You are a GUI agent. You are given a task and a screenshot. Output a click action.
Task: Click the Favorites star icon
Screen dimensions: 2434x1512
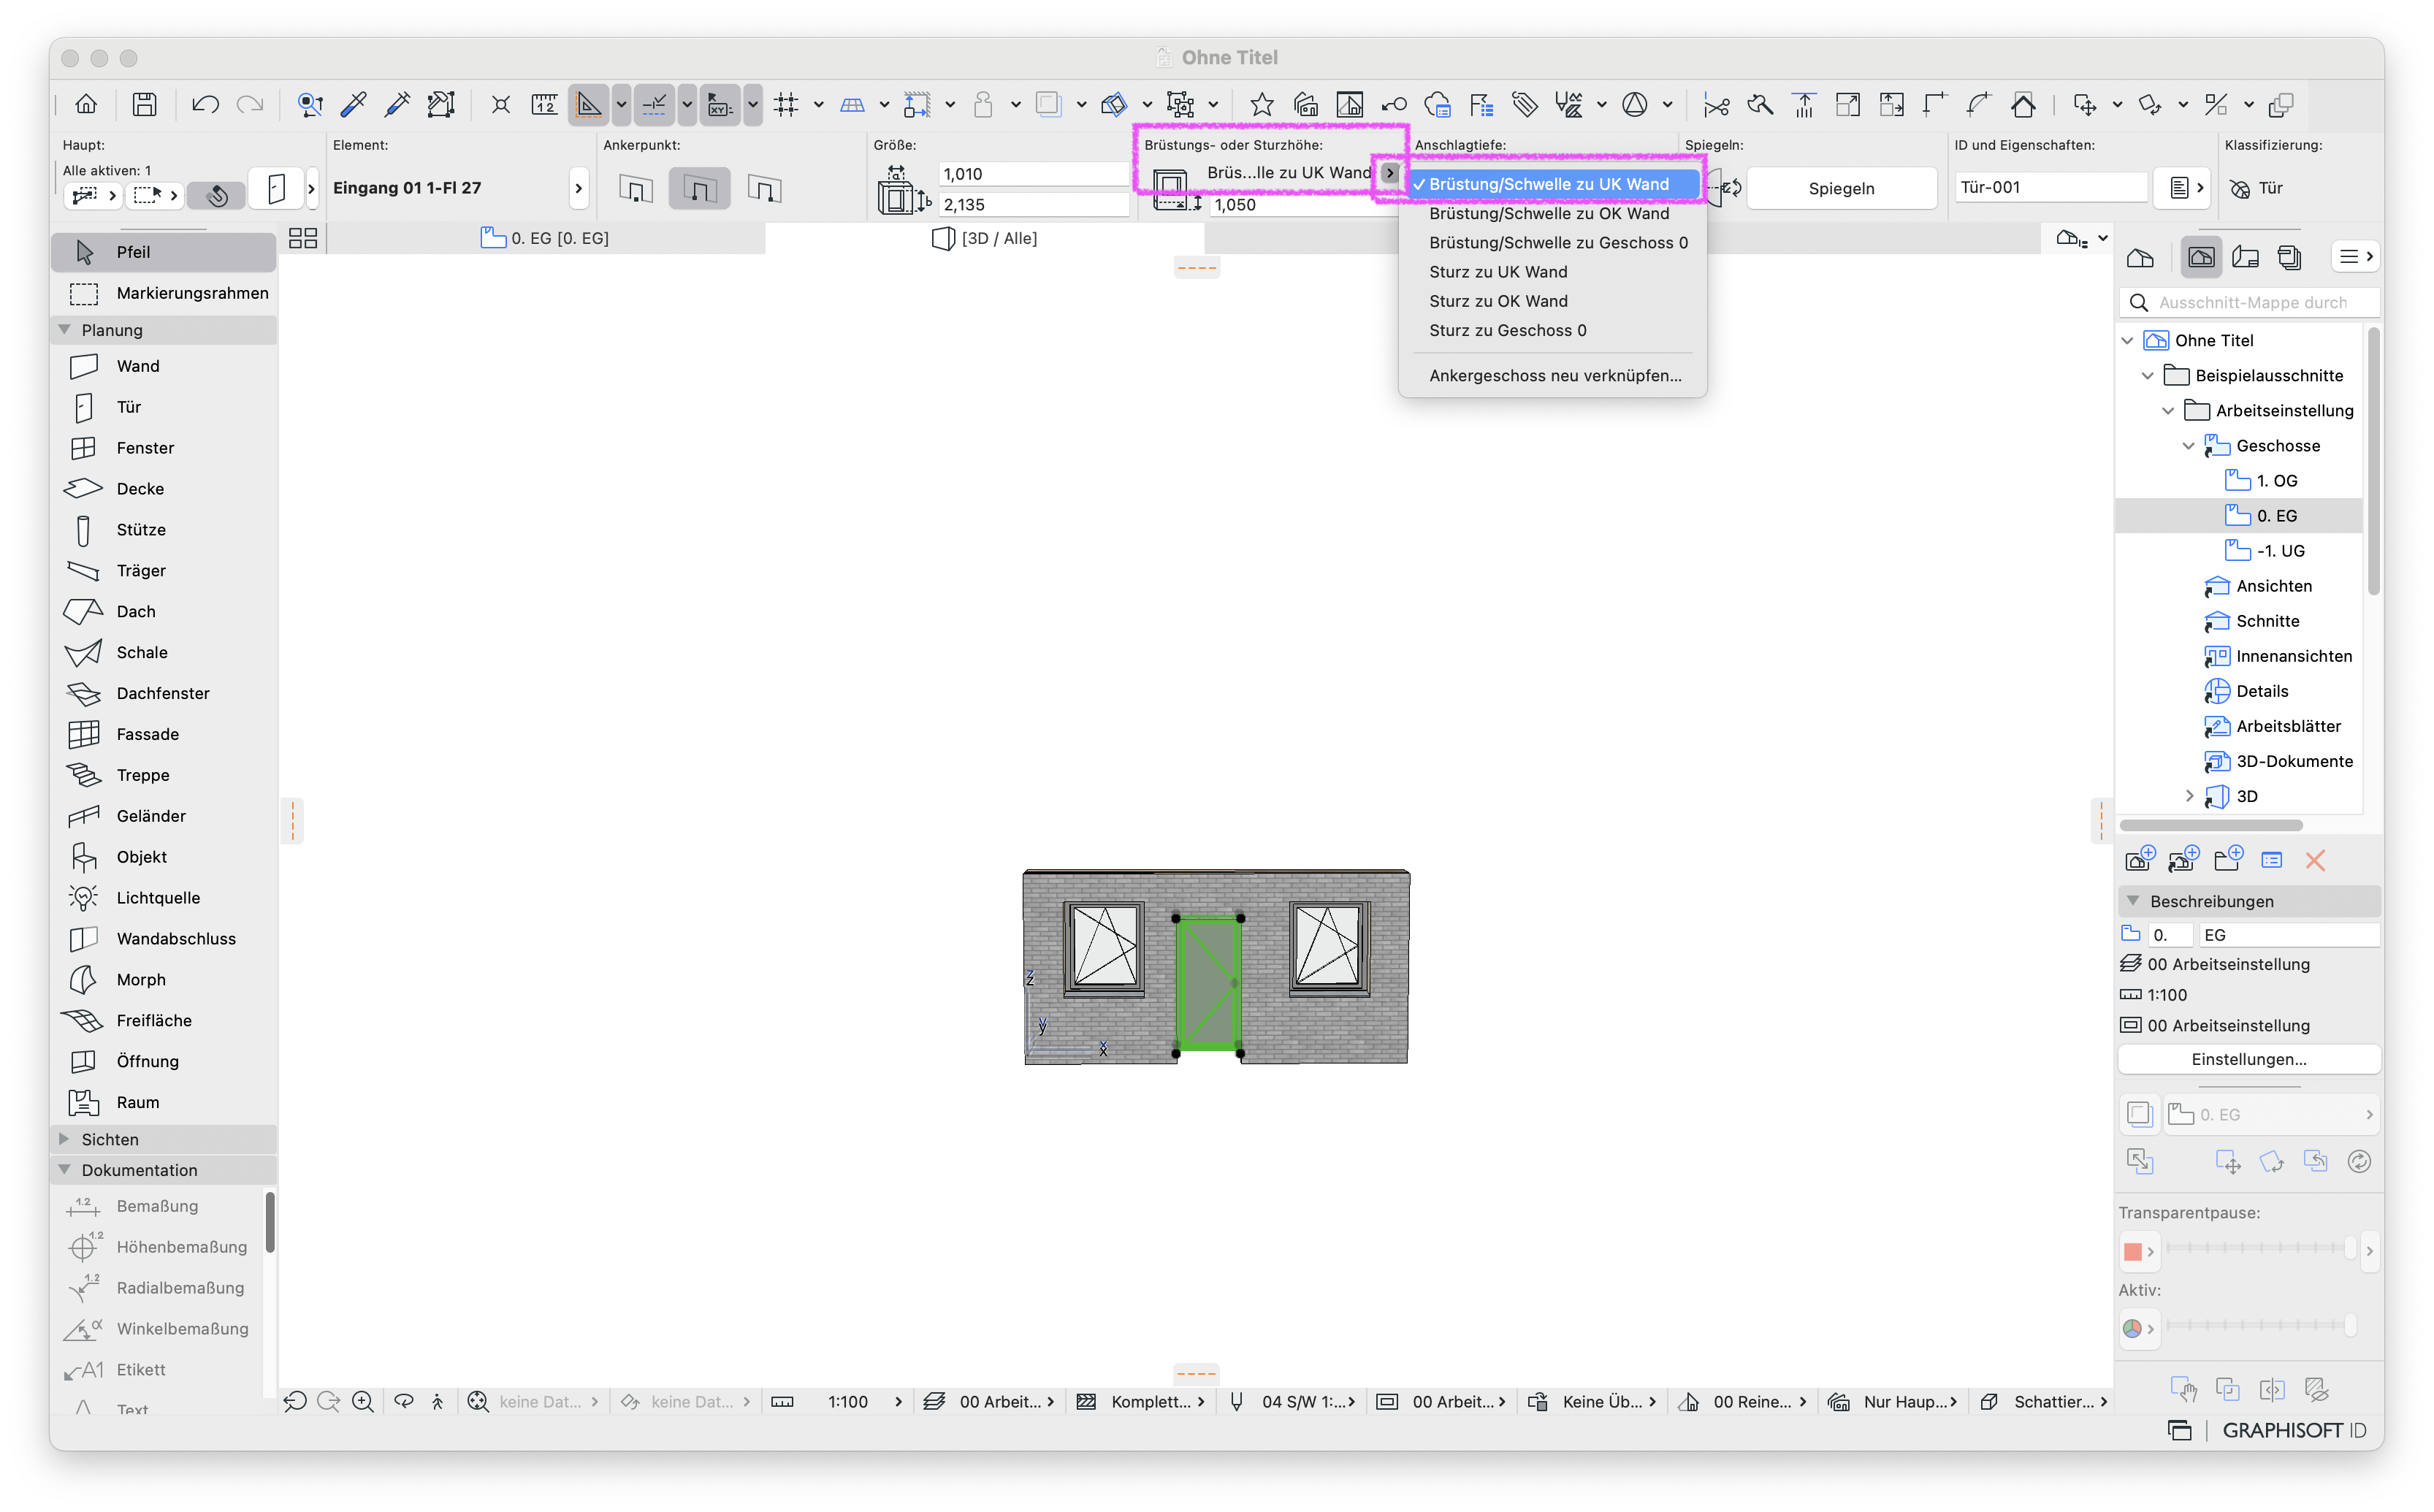(1261, 104)
